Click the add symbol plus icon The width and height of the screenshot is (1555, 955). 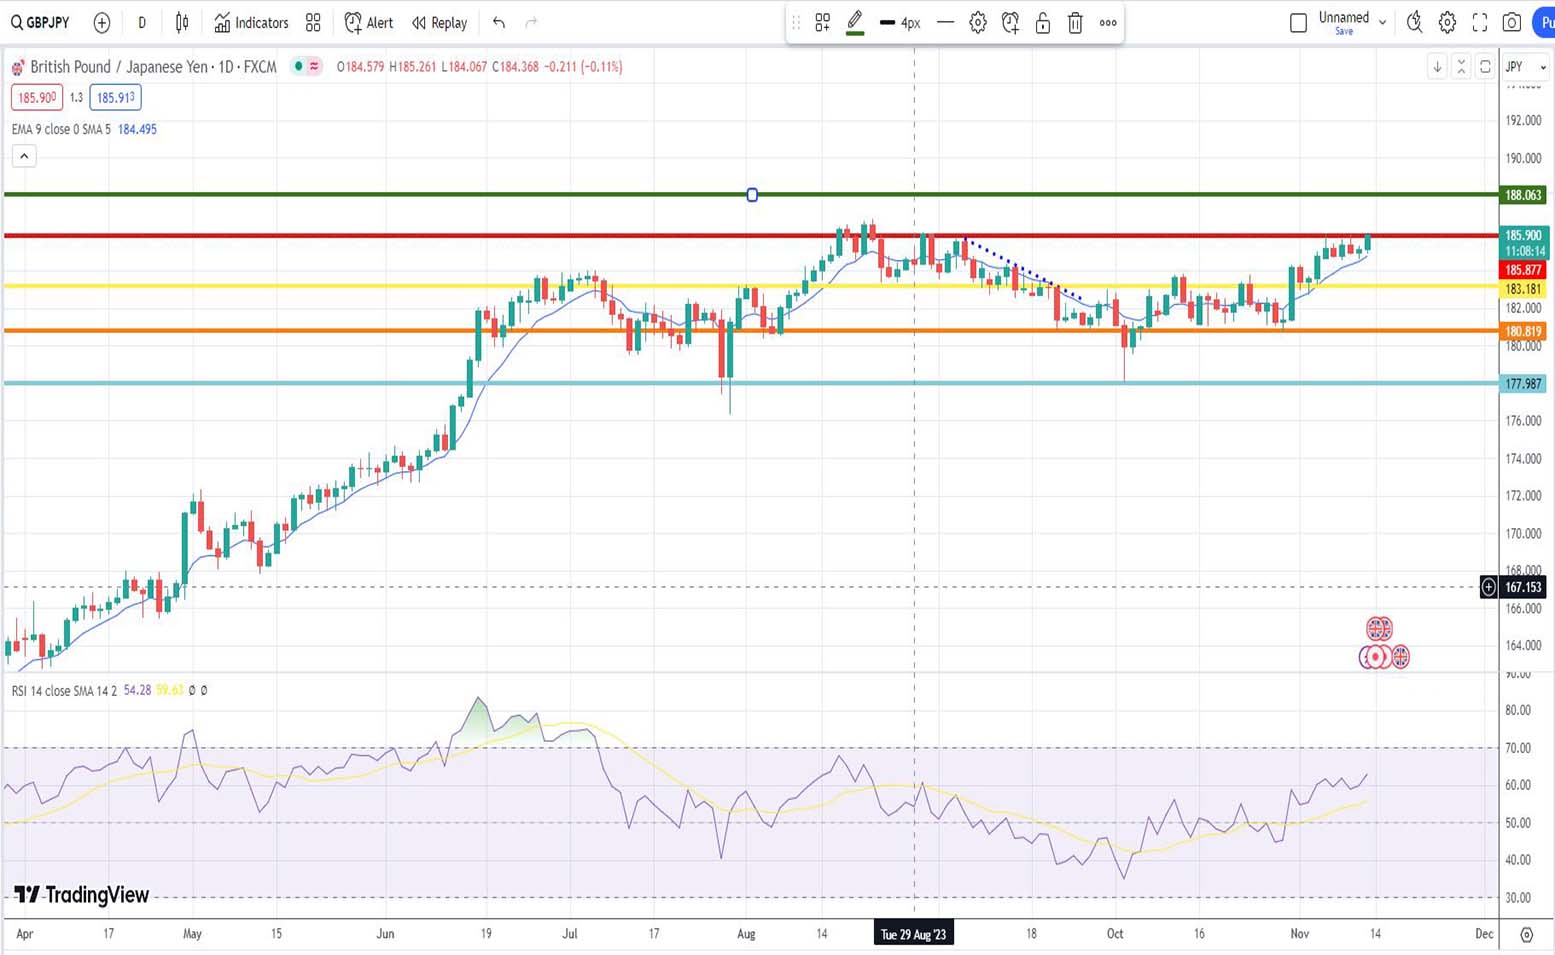point(102,23)
